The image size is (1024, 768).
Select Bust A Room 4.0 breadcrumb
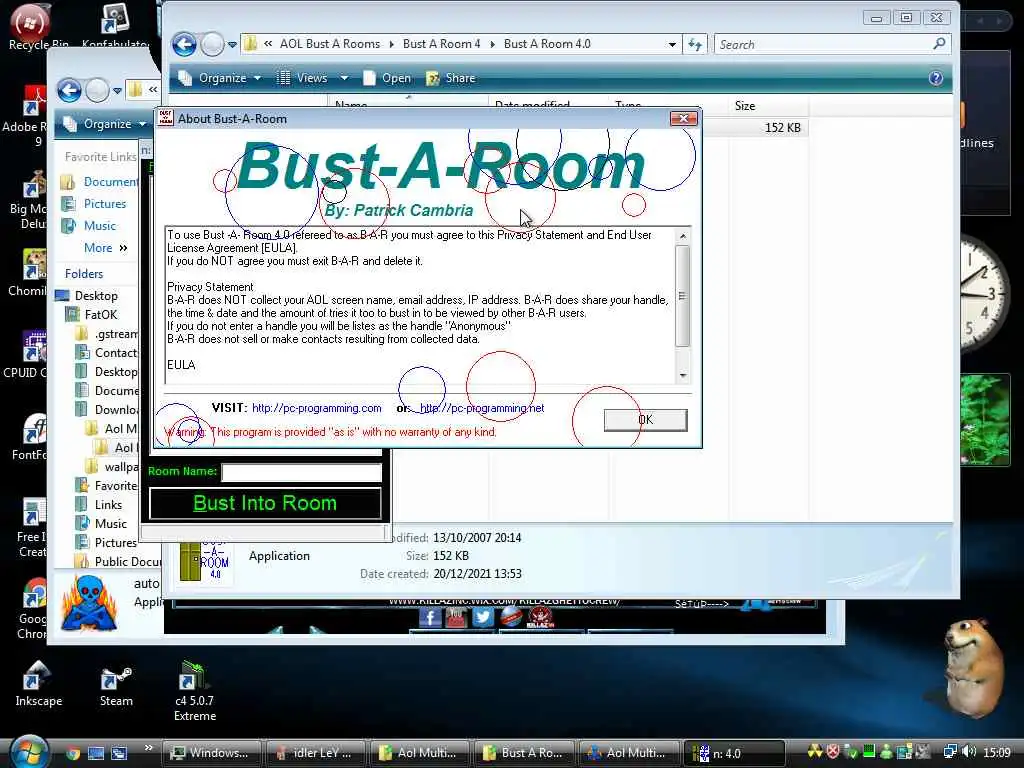pyautogui.click(x=547, y=44)
